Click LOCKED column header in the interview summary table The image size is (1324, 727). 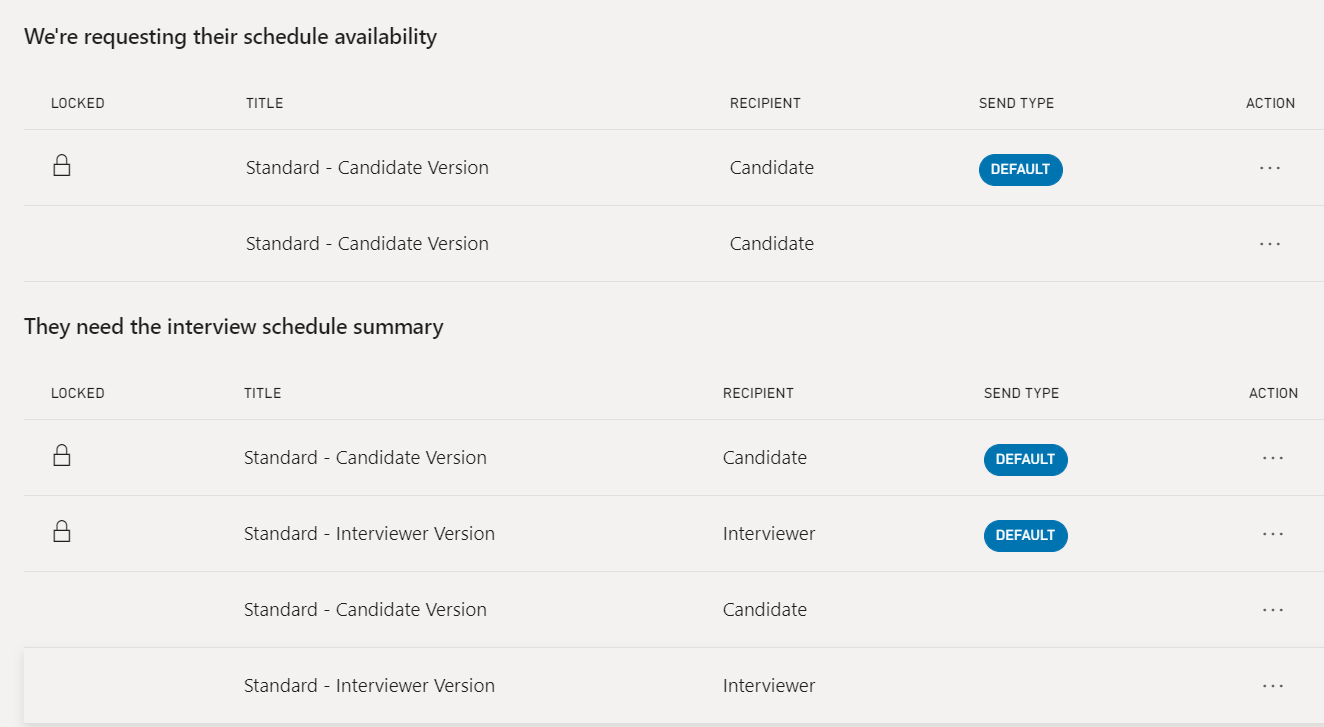click(78, 393)
